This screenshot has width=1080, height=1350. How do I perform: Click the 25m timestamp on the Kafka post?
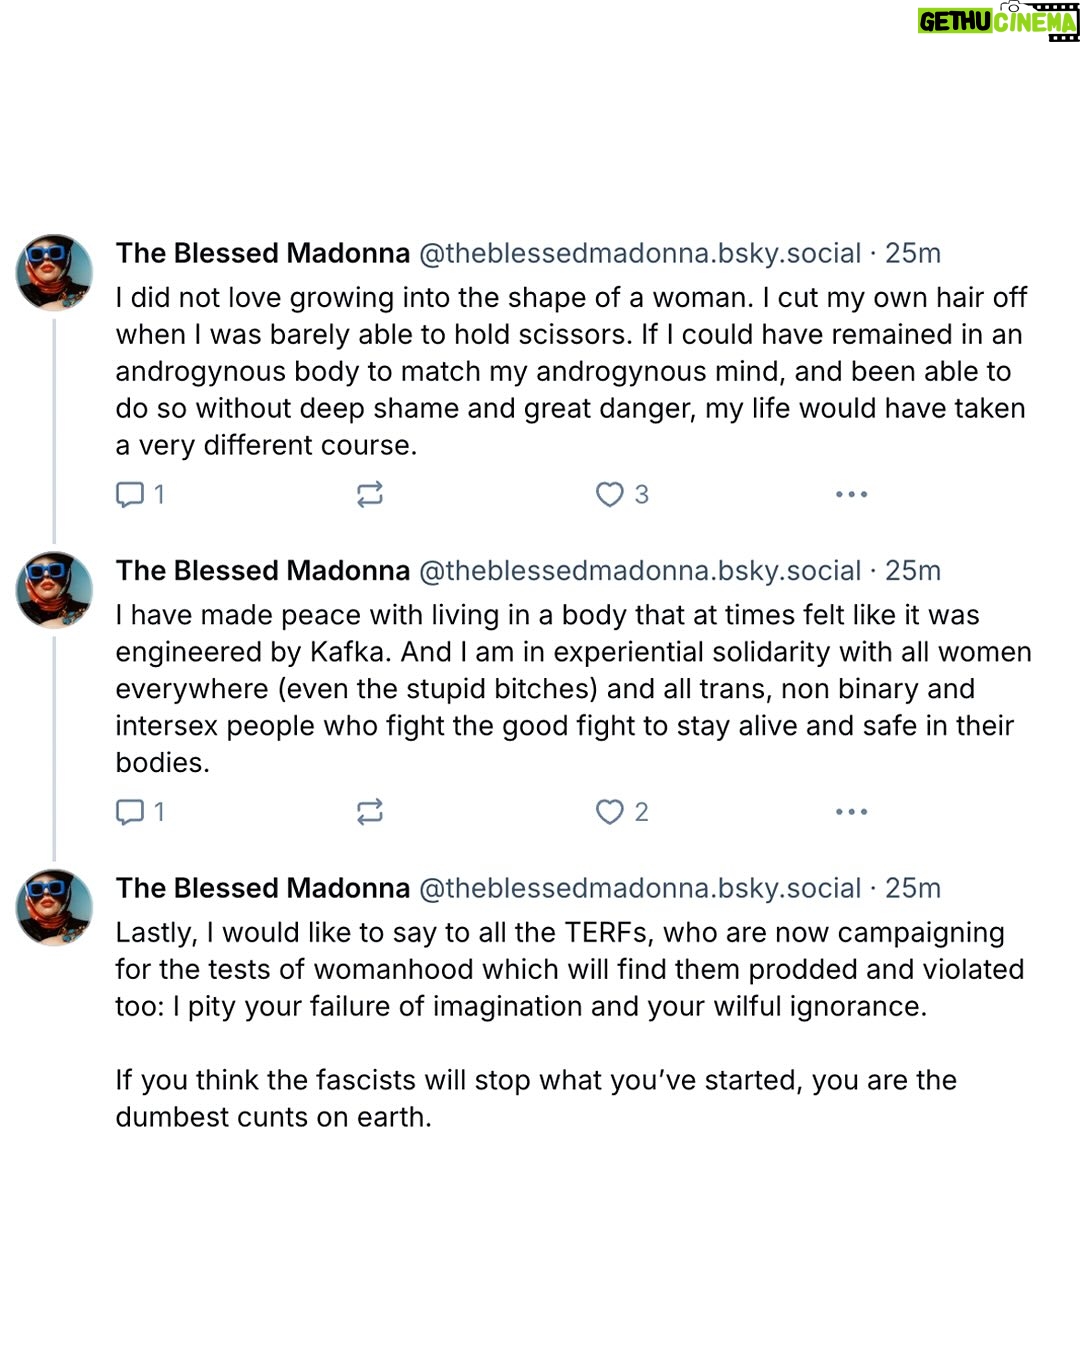point(913,570)
